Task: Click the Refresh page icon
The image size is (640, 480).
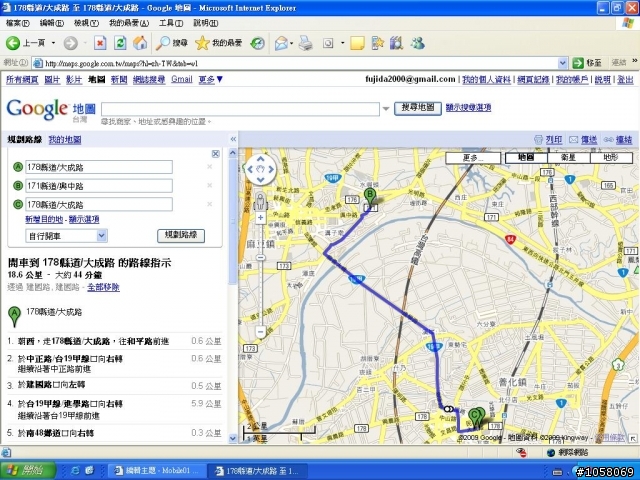Action: click(x=120, y=43)
